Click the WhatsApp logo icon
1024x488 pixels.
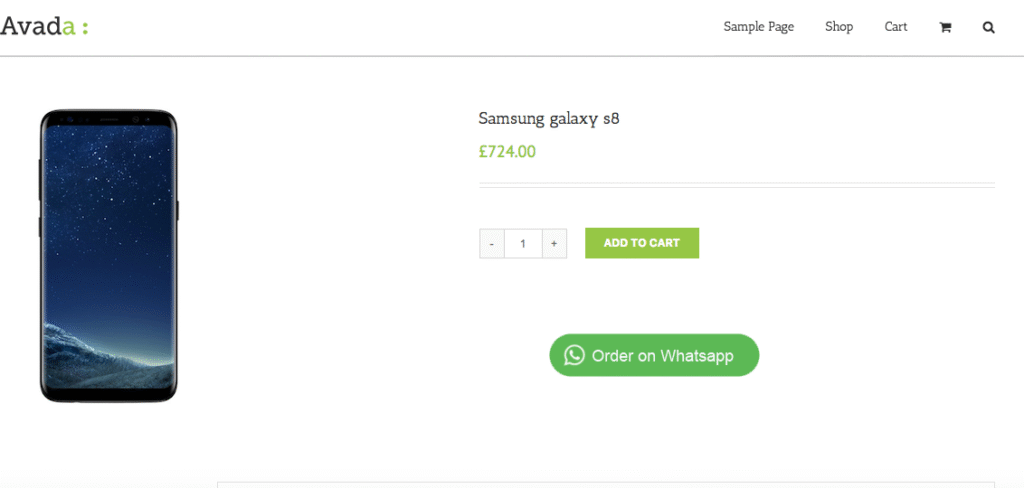pos(574,355)
